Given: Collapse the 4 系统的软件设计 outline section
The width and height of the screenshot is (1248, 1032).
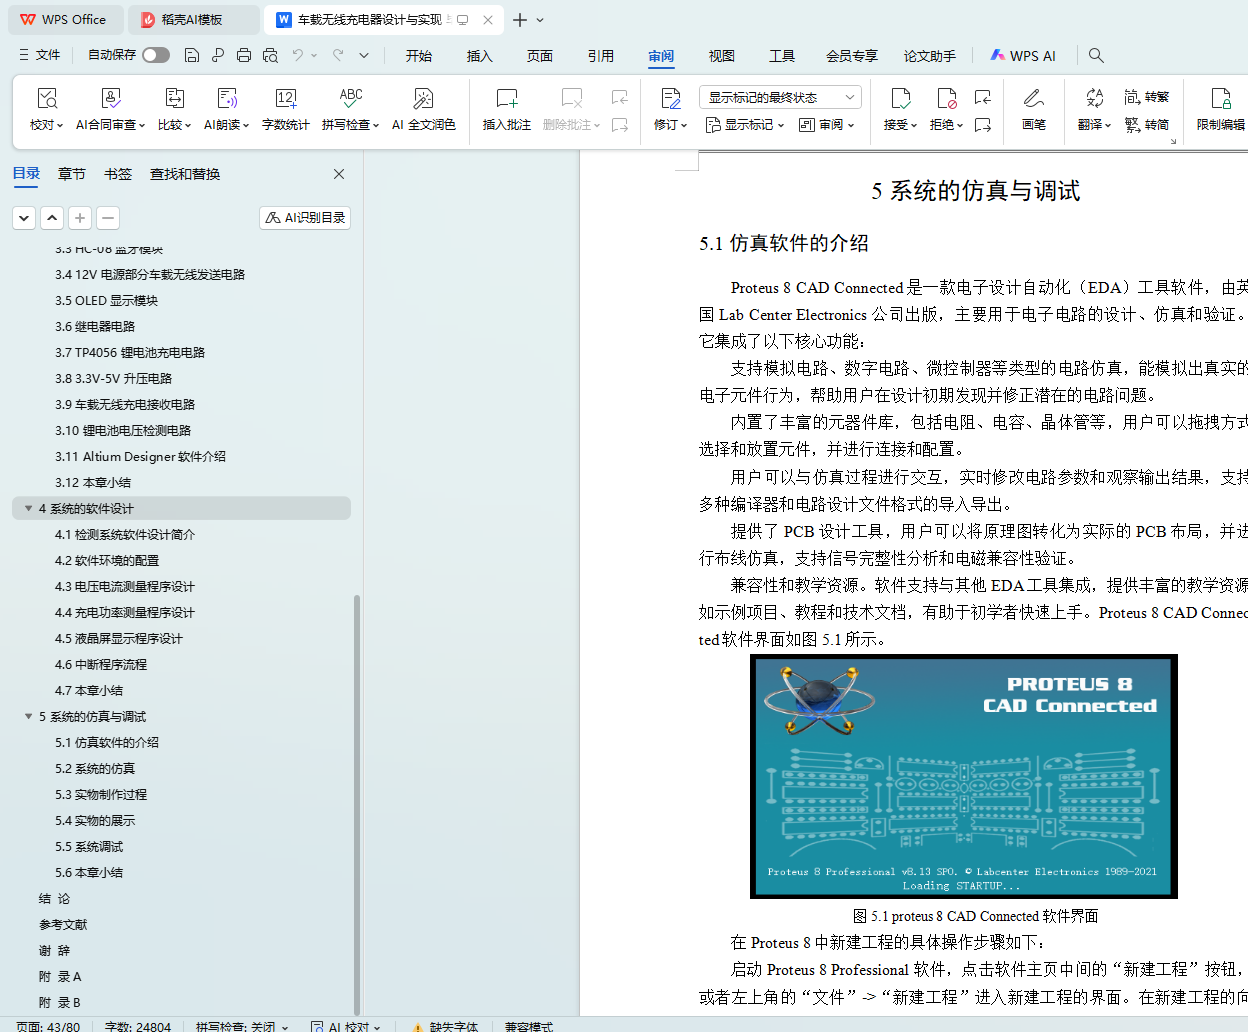Looking at the screenshot, I should point(29,509).
